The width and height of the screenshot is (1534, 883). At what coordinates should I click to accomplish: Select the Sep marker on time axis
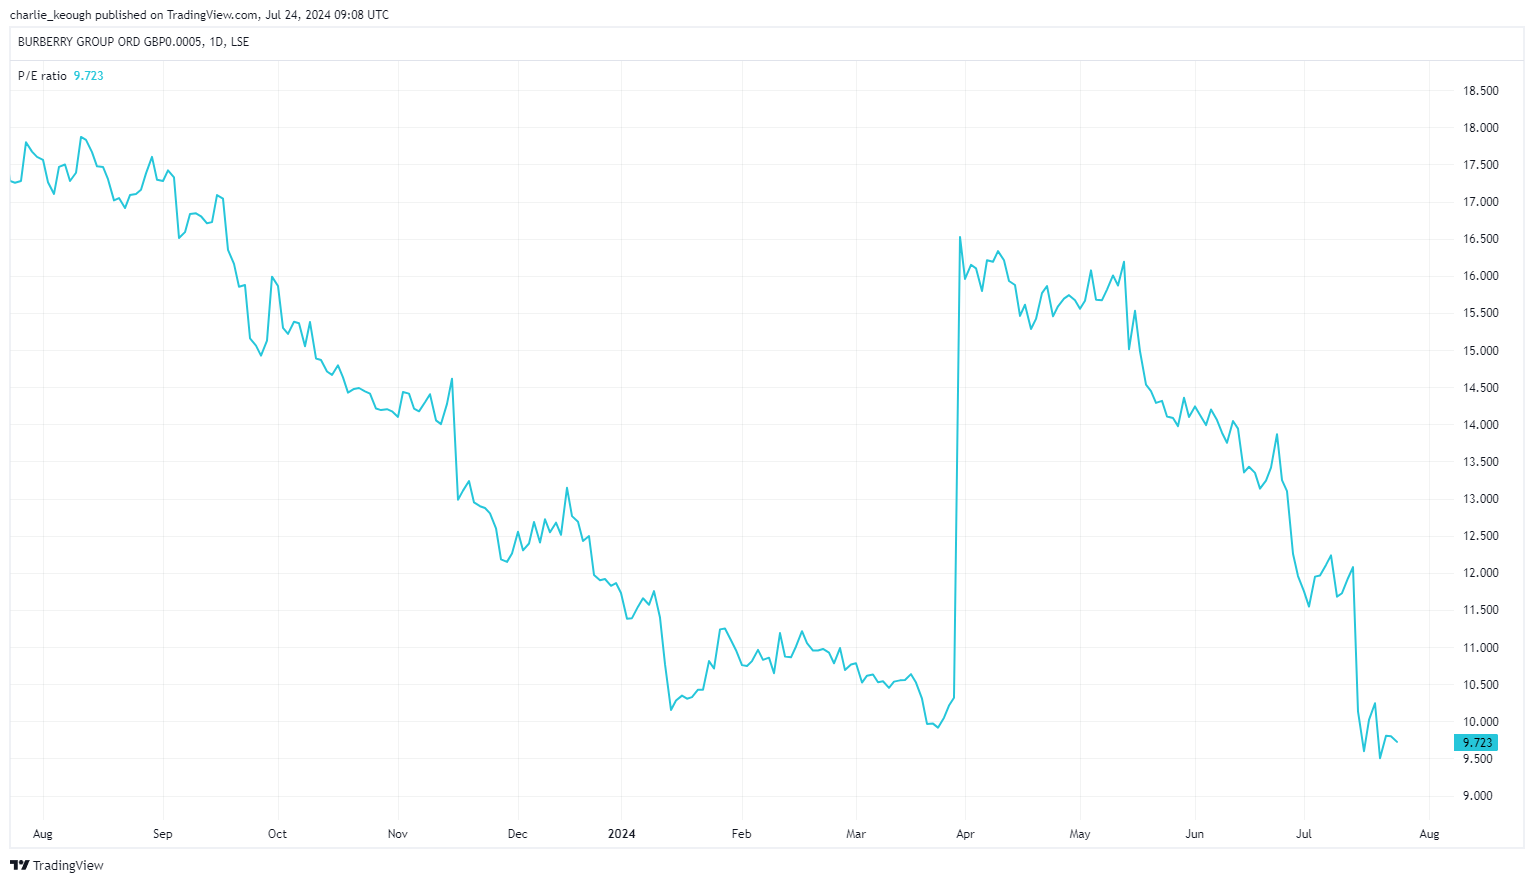(163, 834)
